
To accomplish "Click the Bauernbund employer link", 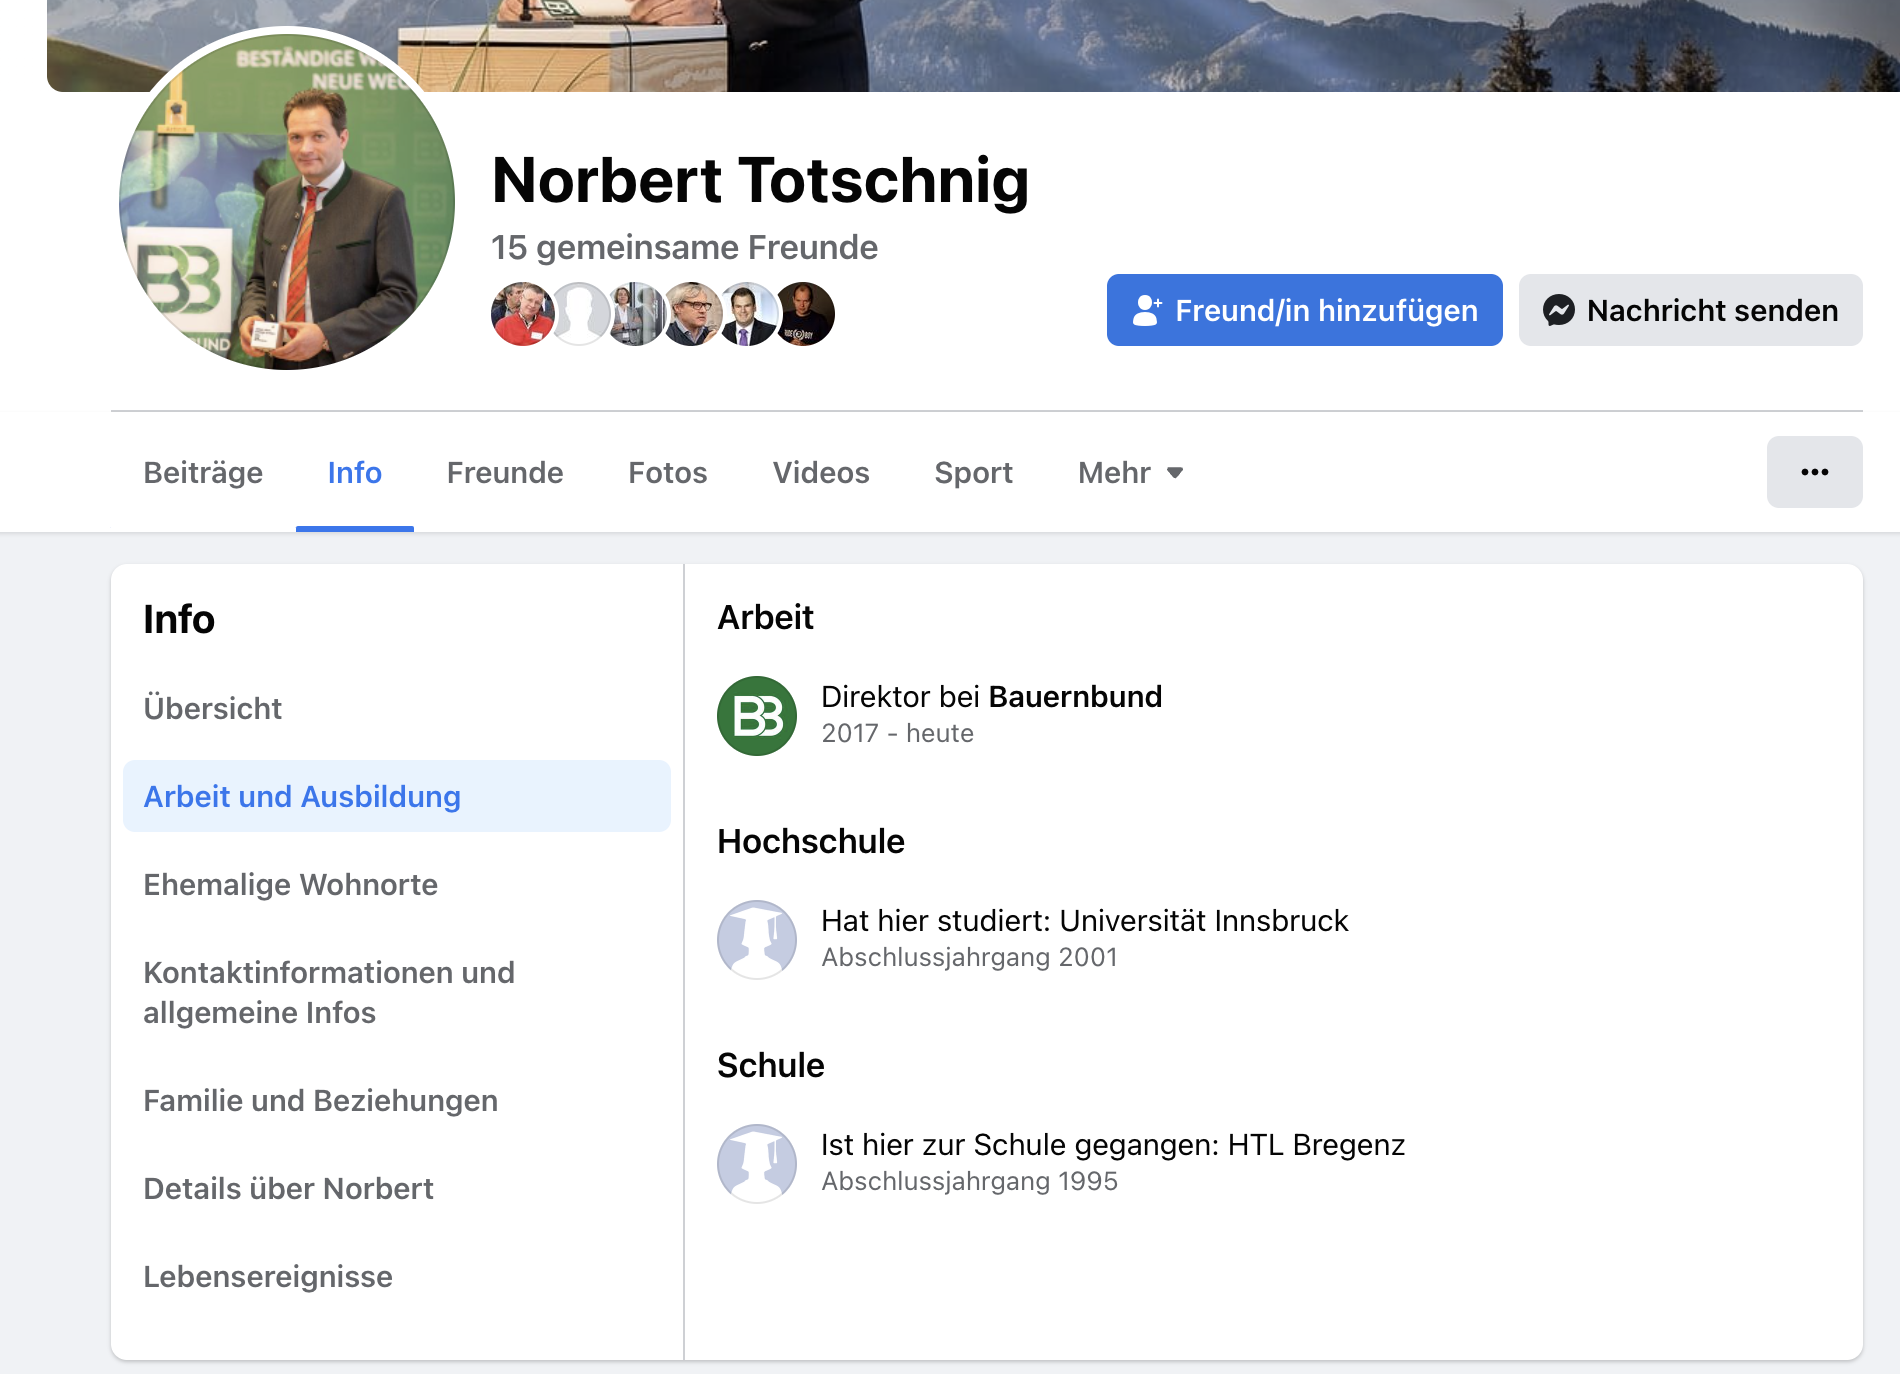I will [x=1075, y=696].
